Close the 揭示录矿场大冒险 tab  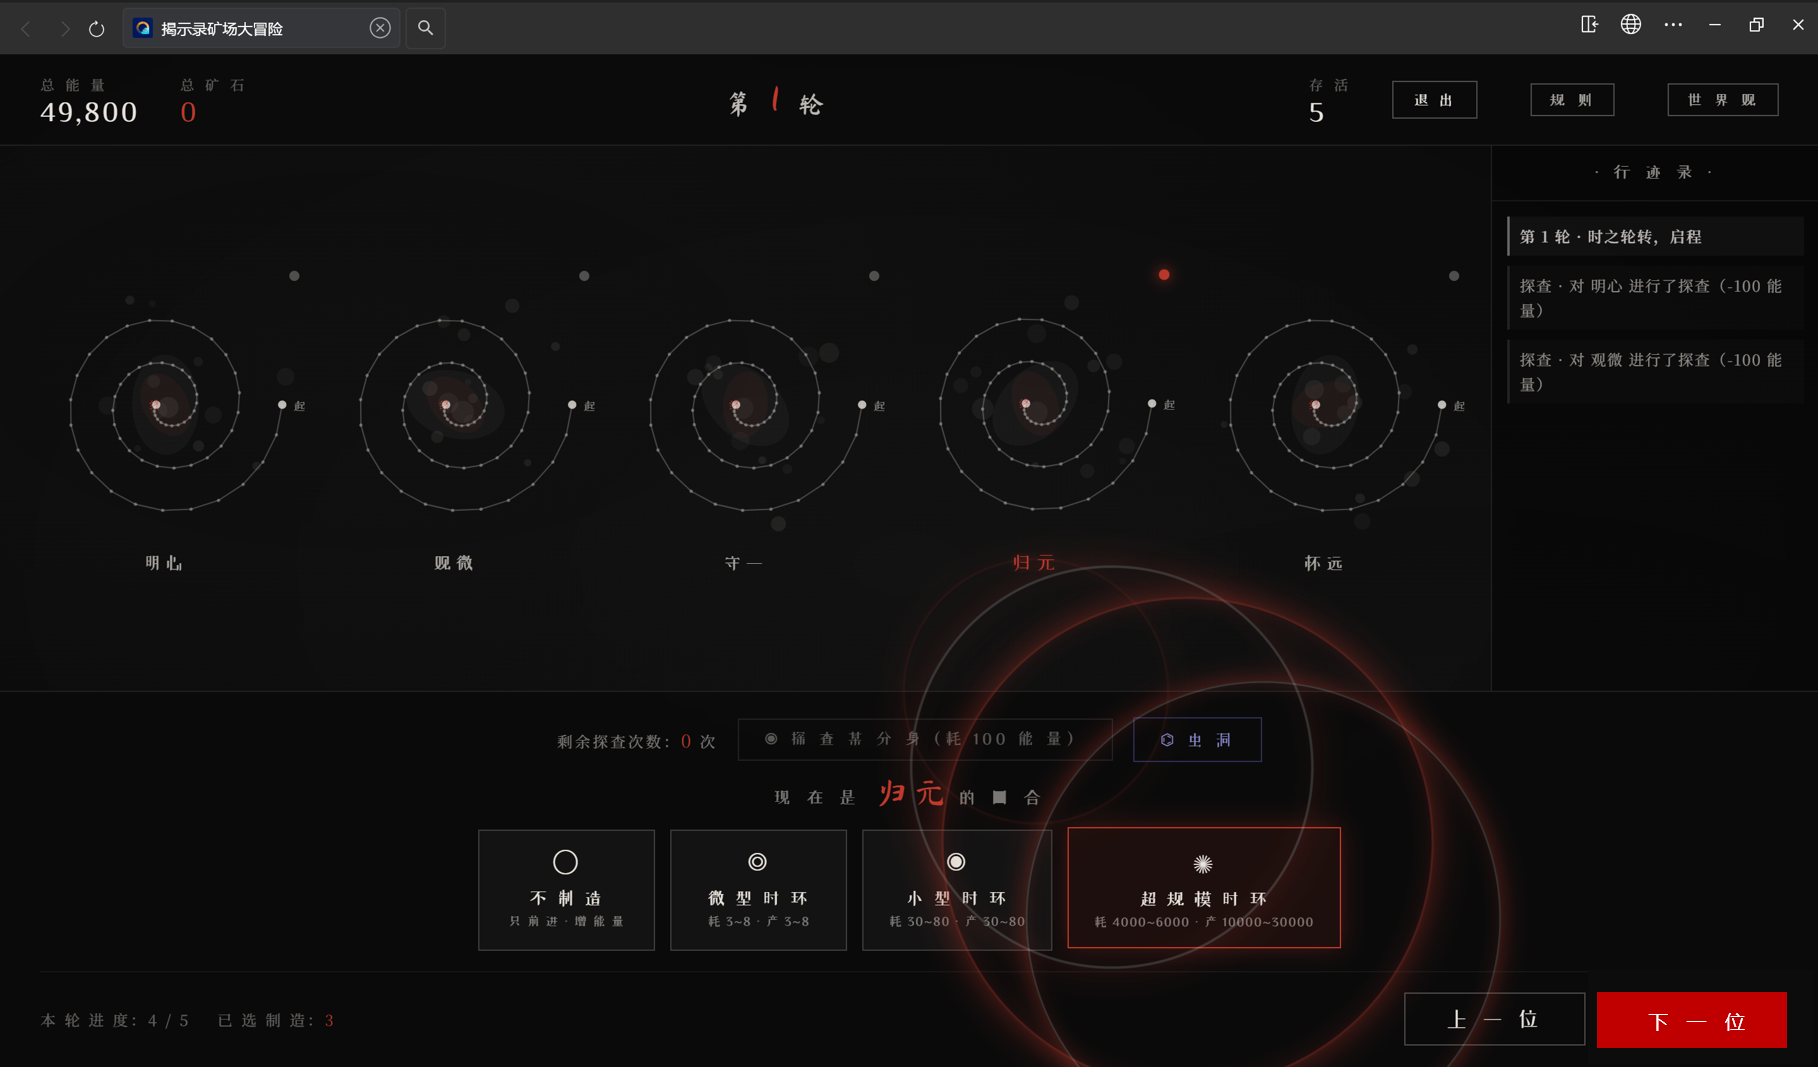380,28
